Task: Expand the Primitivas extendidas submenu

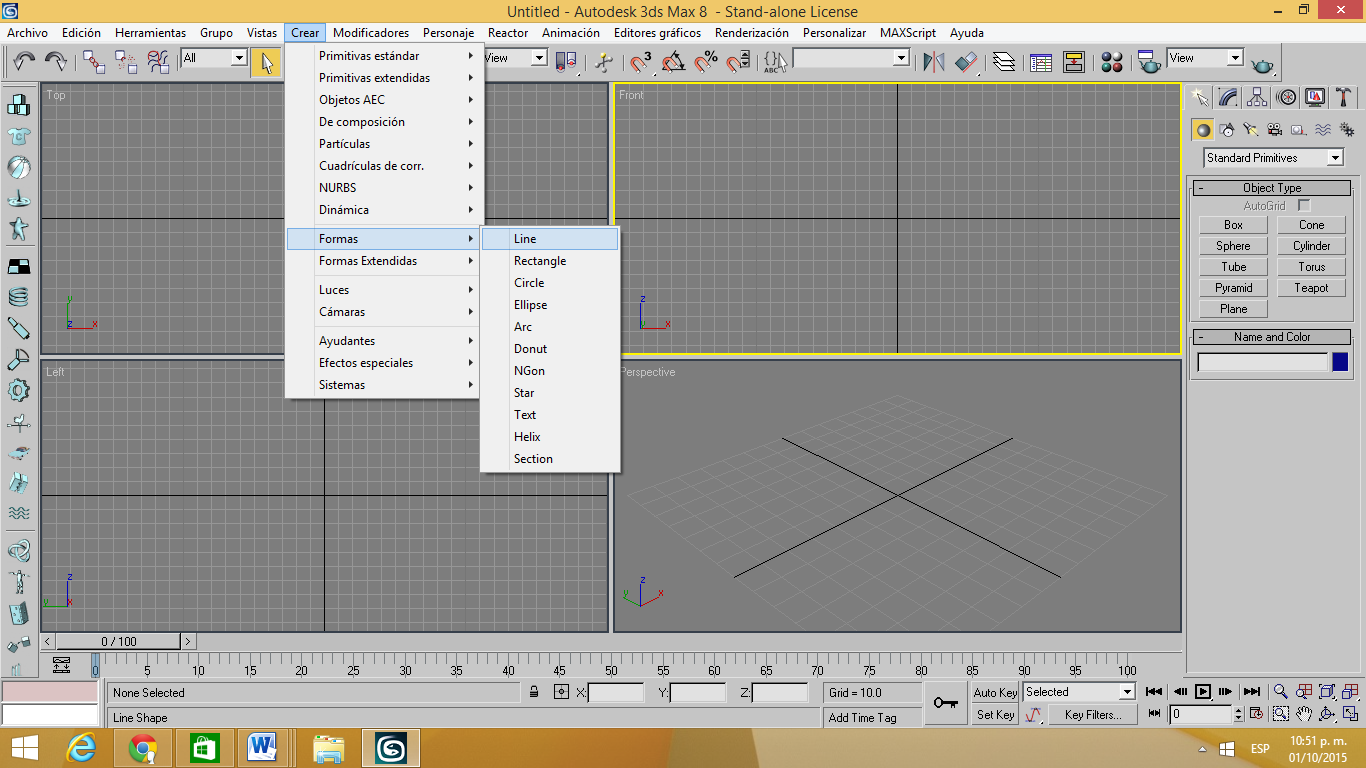Action: point(385,78)
